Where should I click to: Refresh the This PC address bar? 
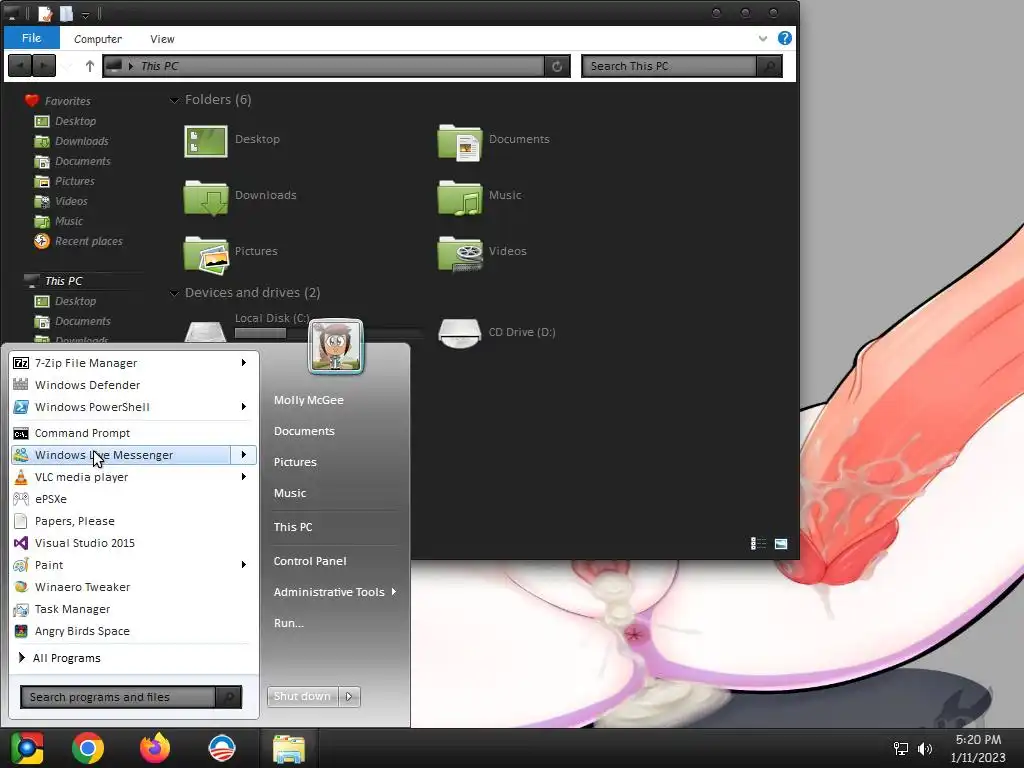(557, 66)
